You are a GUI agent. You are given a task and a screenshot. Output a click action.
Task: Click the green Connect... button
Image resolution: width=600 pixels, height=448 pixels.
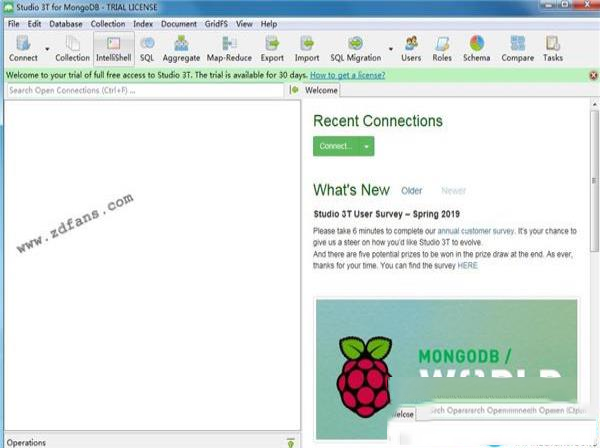click(336, 146)
